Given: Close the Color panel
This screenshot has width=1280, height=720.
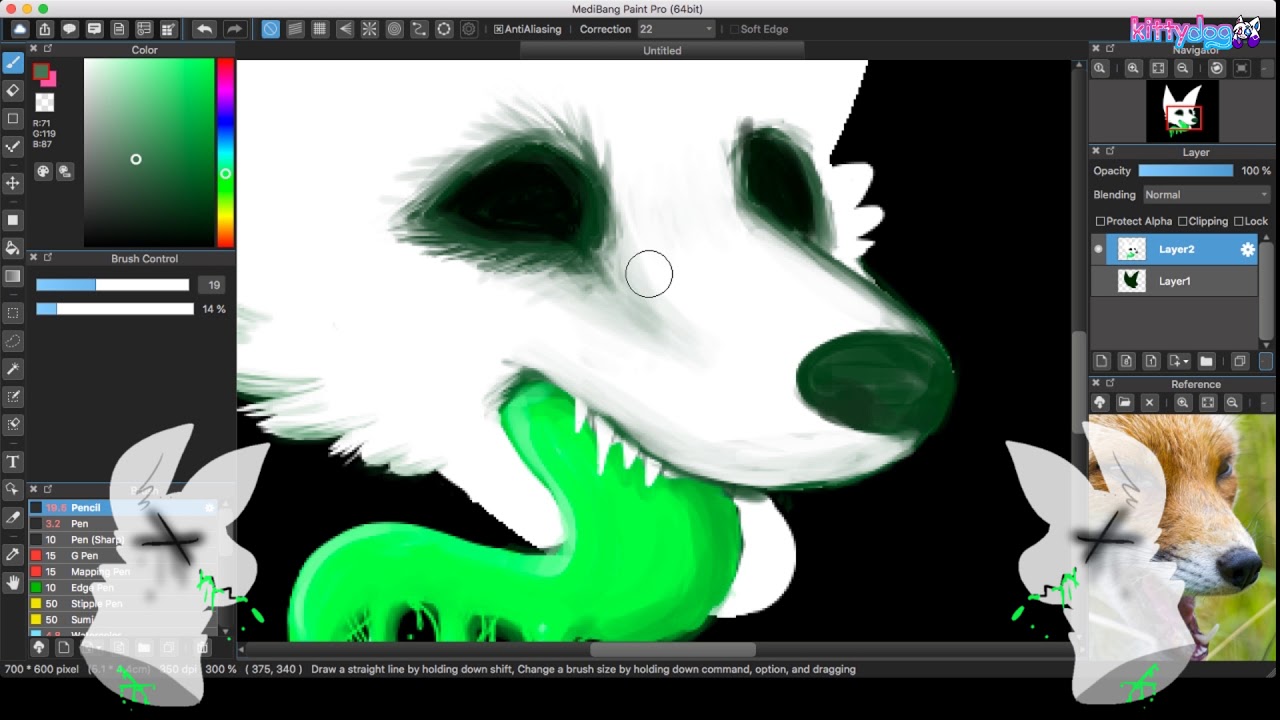Looking at the screenshot, I should click(x=33, y=49).
